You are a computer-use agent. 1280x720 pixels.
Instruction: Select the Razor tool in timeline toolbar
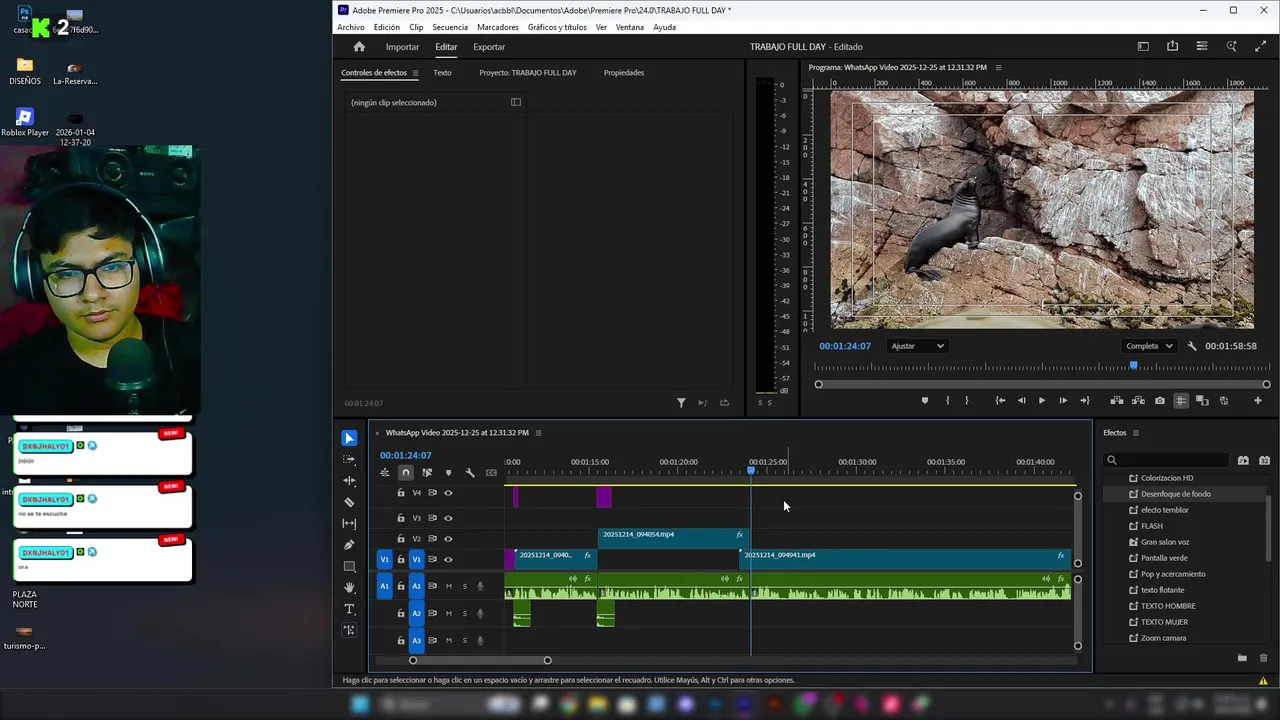[349, 502]
